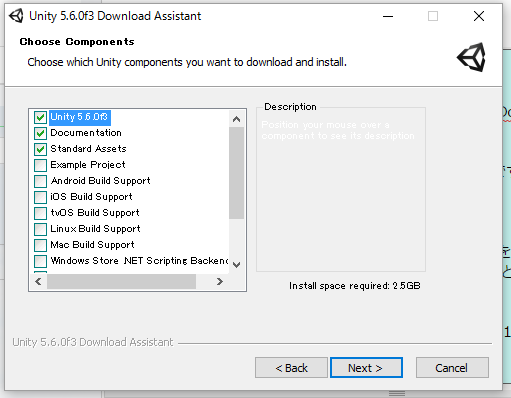
Task: Click the large Unity logo in header
Action: click(472, 57)
